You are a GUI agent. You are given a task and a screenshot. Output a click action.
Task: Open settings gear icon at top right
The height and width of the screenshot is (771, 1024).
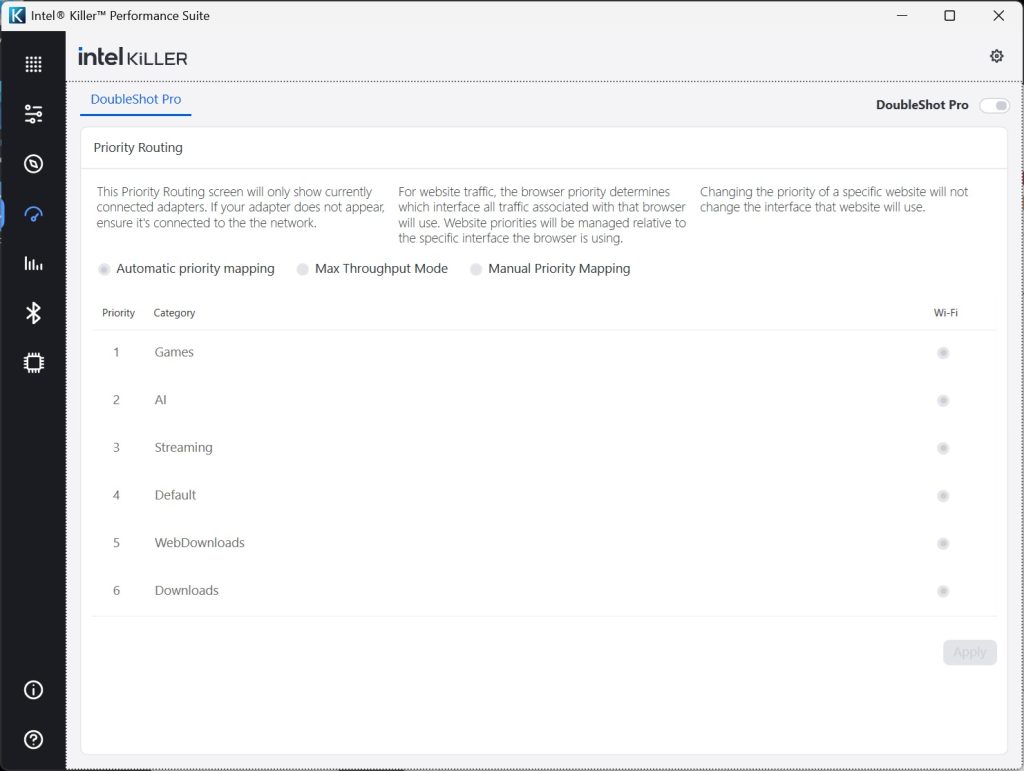coord(997,56)
